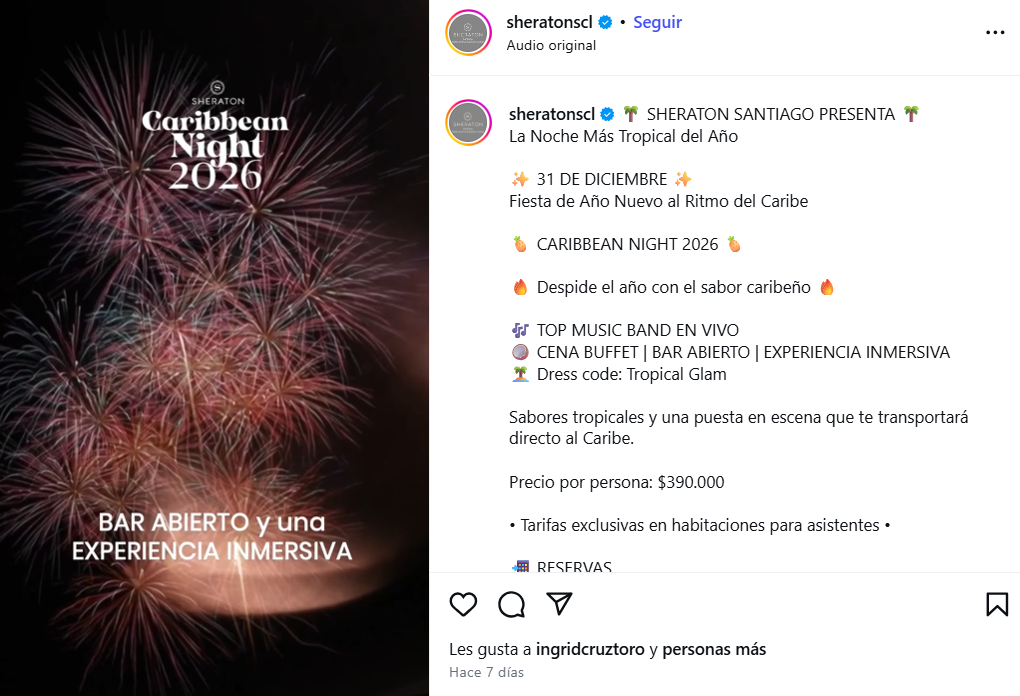Click the verified badge in the caption
Image resolution: width=1020 pixels, height=696 pixels.
point(607,114)
